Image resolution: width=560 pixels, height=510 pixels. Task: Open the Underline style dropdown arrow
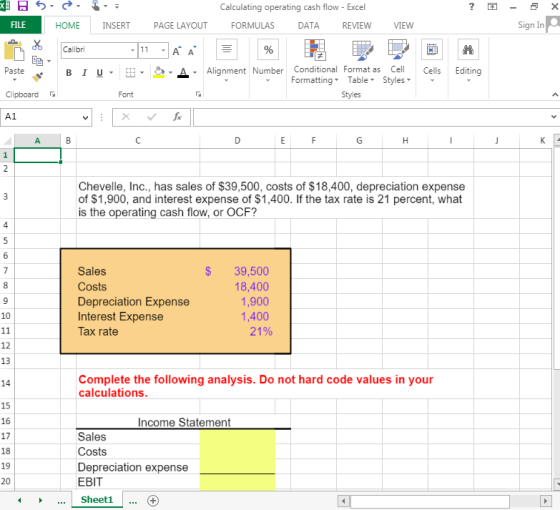[x=111, y=73]
